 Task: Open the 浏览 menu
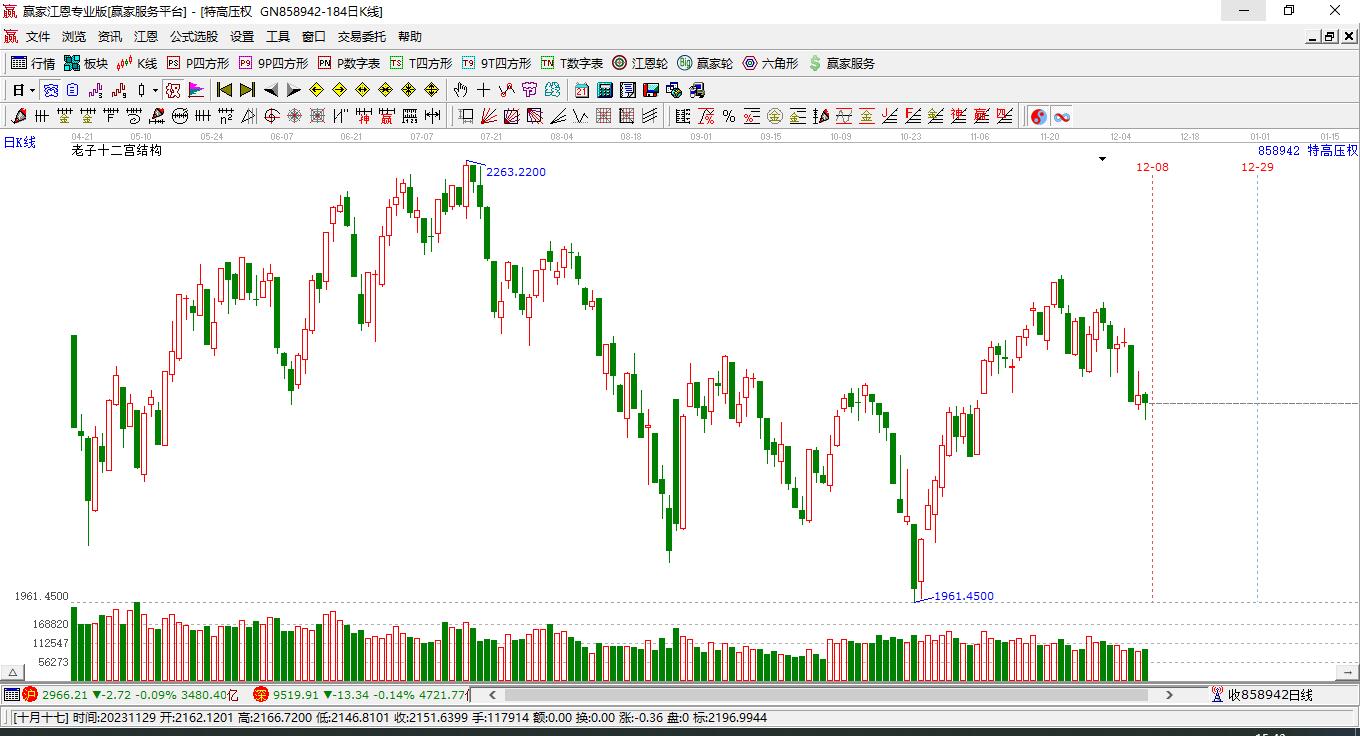click(74, 37)
